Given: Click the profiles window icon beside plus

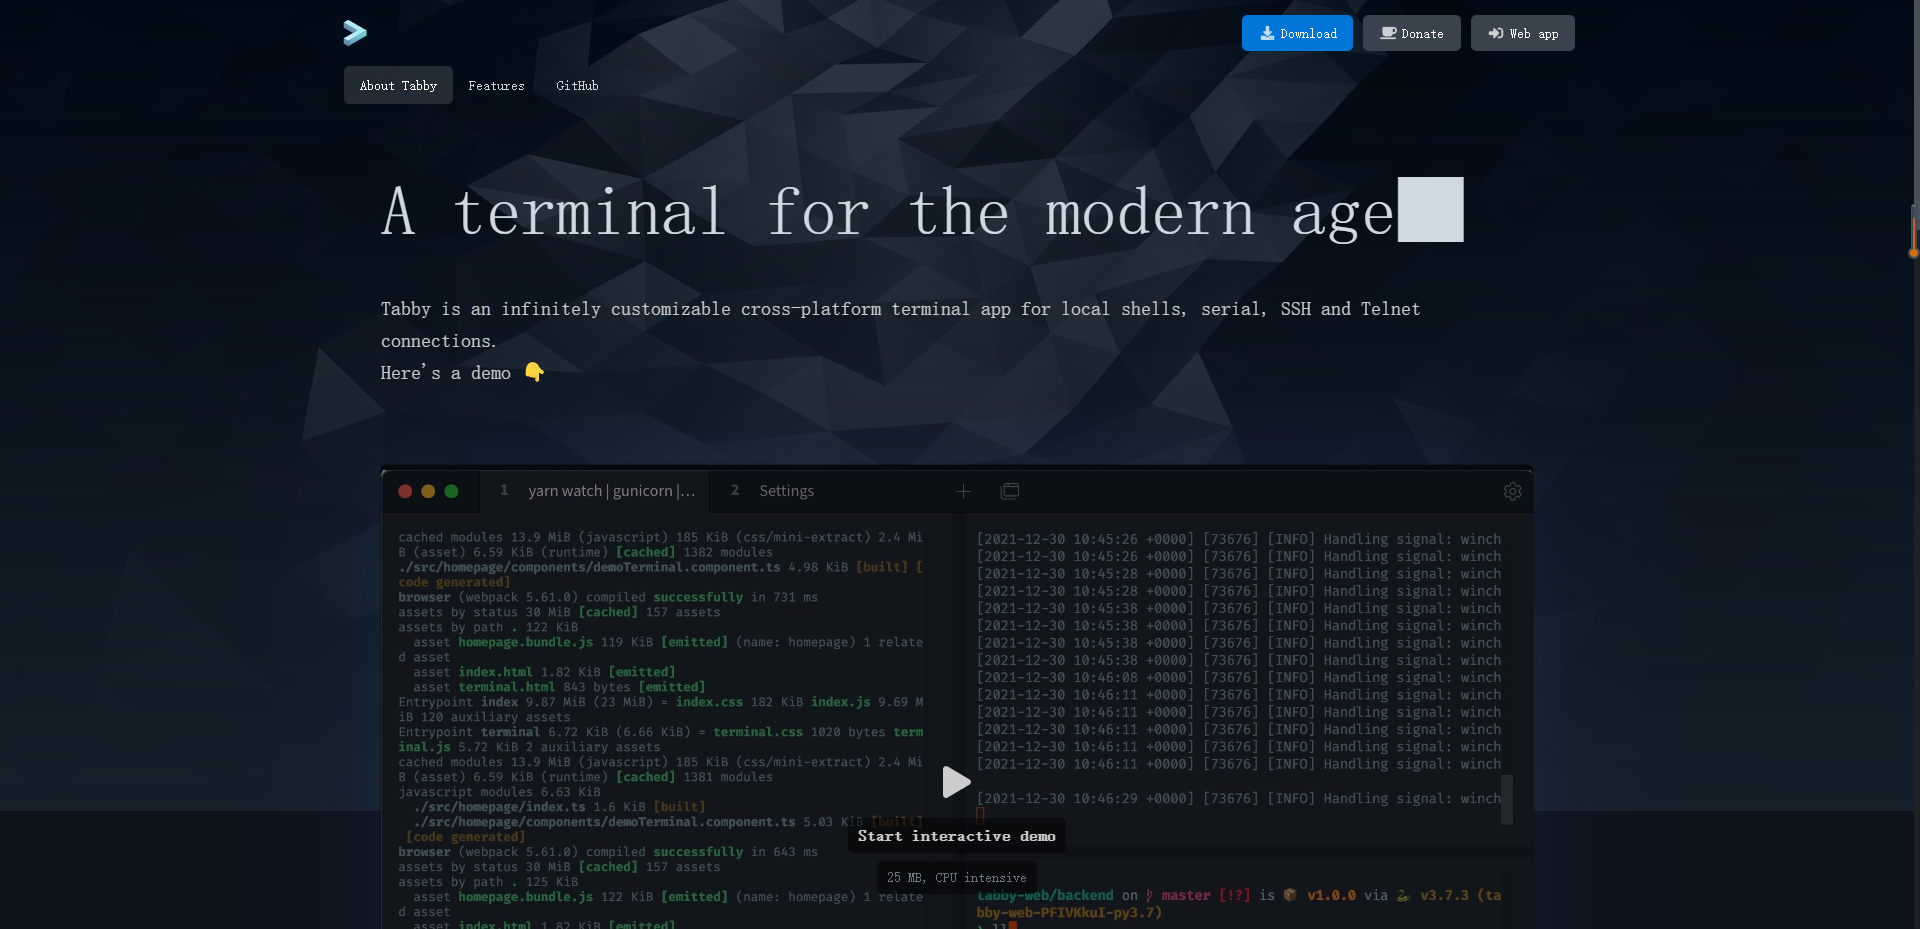Looking at the screenshot, I should [x=1010, y=491].
